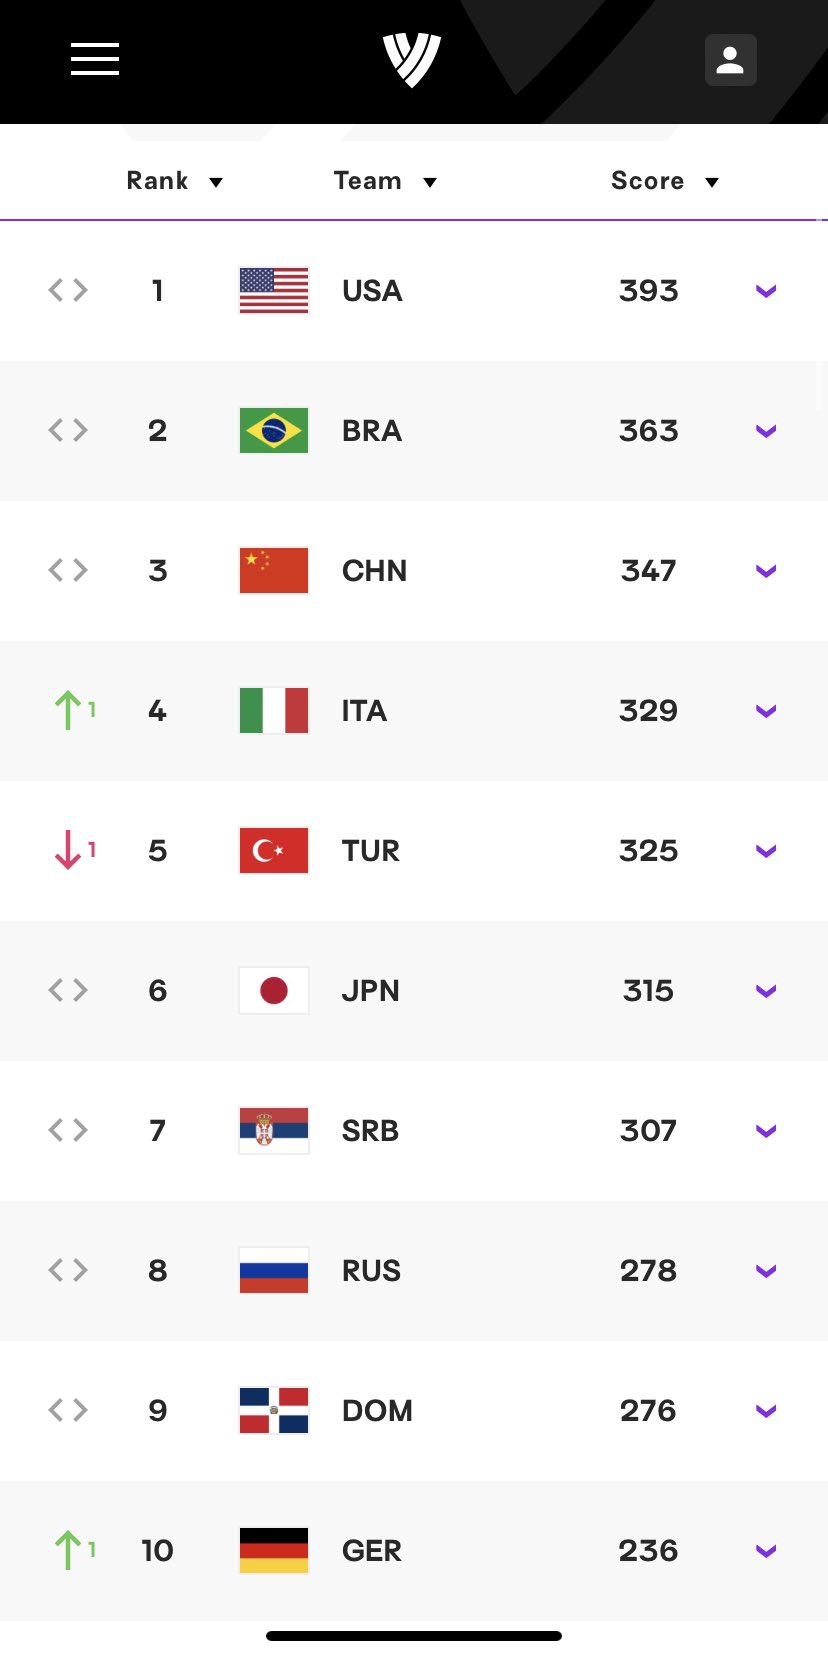828x1657 pixels.
Task: Open the hamburger menu
Action: (95, 59)
